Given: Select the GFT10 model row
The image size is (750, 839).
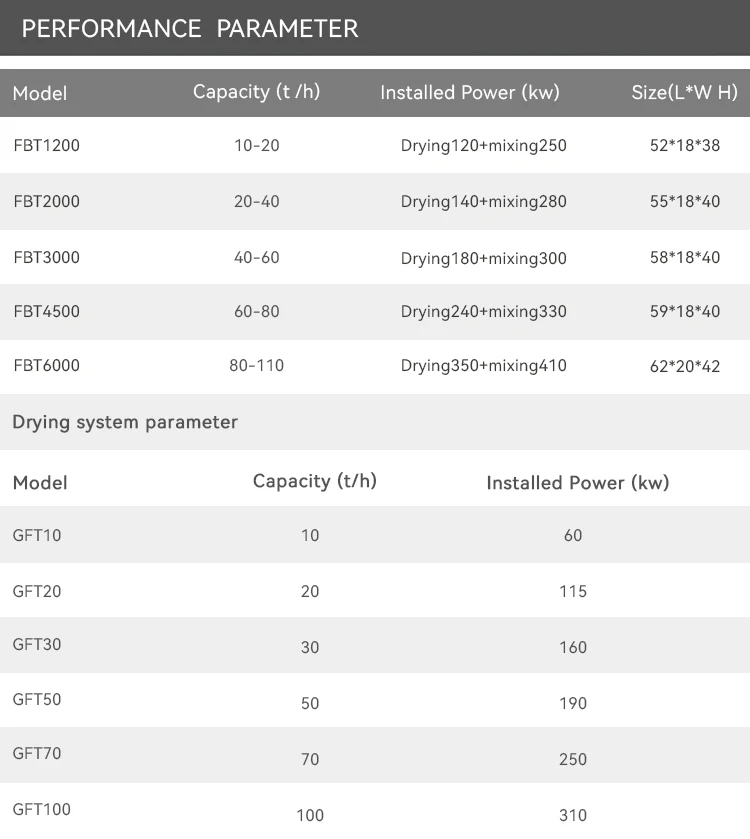Looking at the screenshot, I should point(37,535).
